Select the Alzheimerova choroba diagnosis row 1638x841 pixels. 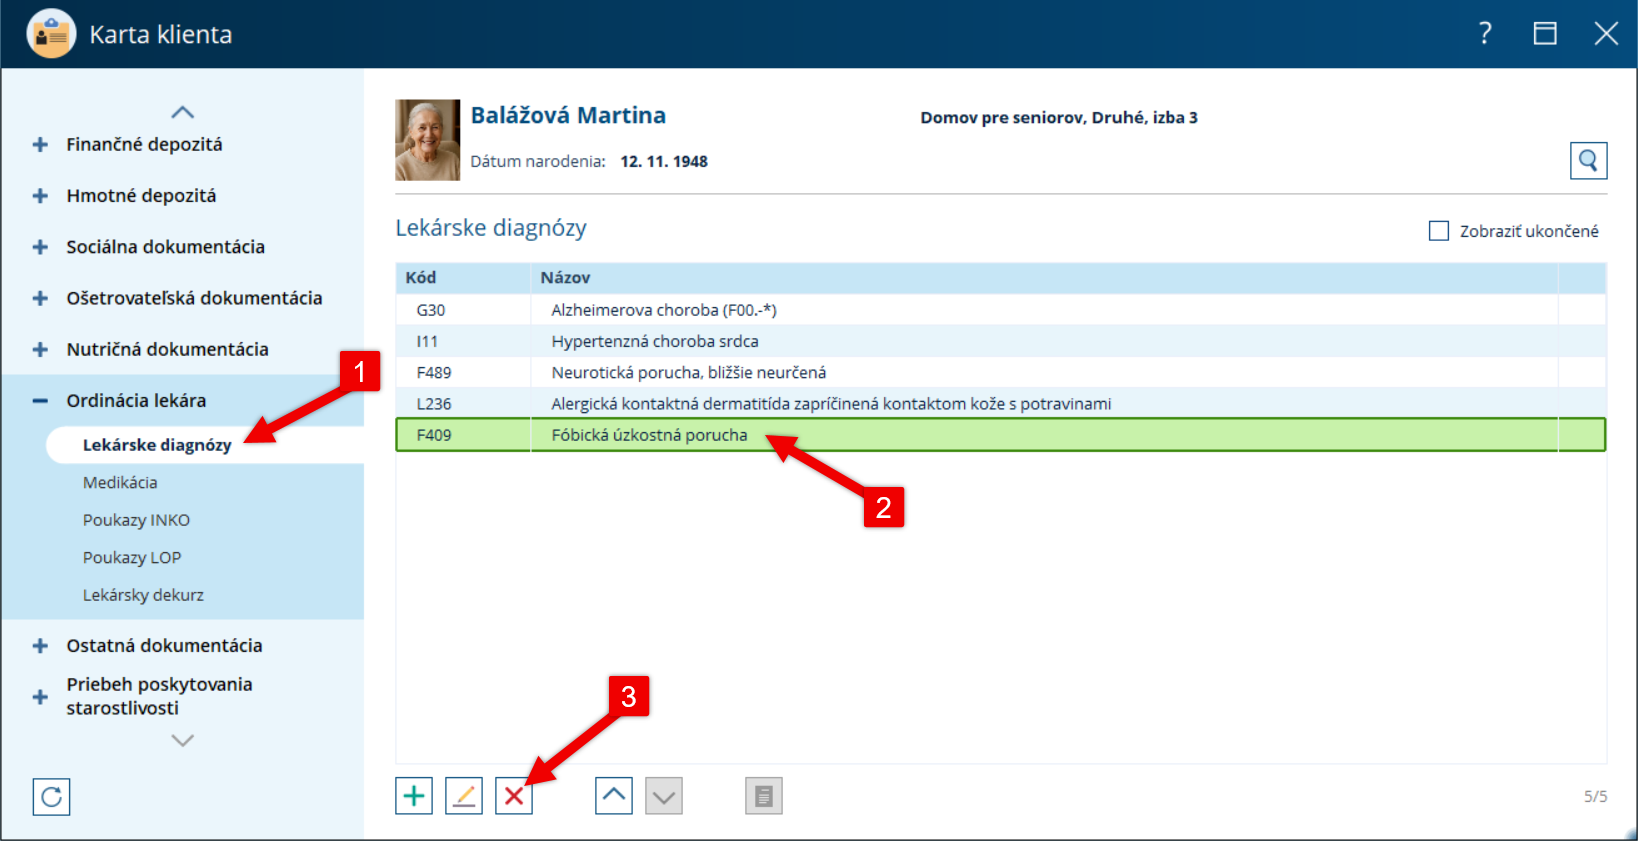pyautogui.click(x=1000, y=310)
